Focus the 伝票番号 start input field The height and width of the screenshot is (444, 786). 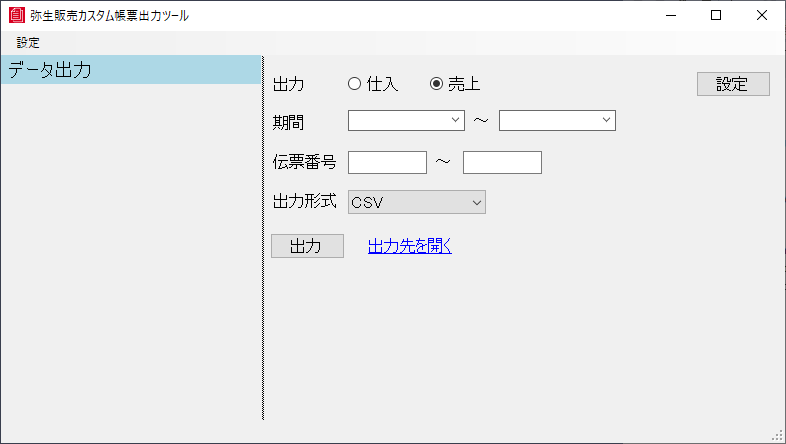click(387, 162)
